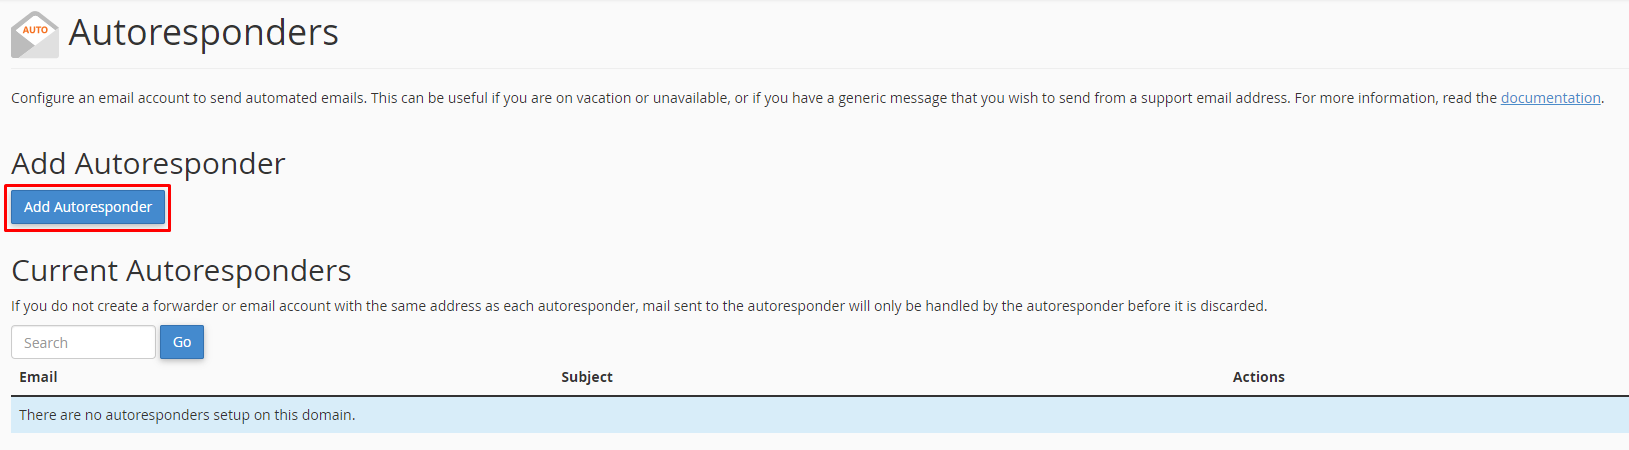Sort by the Subject column header
1629x450 pixels.
[587, 377]
